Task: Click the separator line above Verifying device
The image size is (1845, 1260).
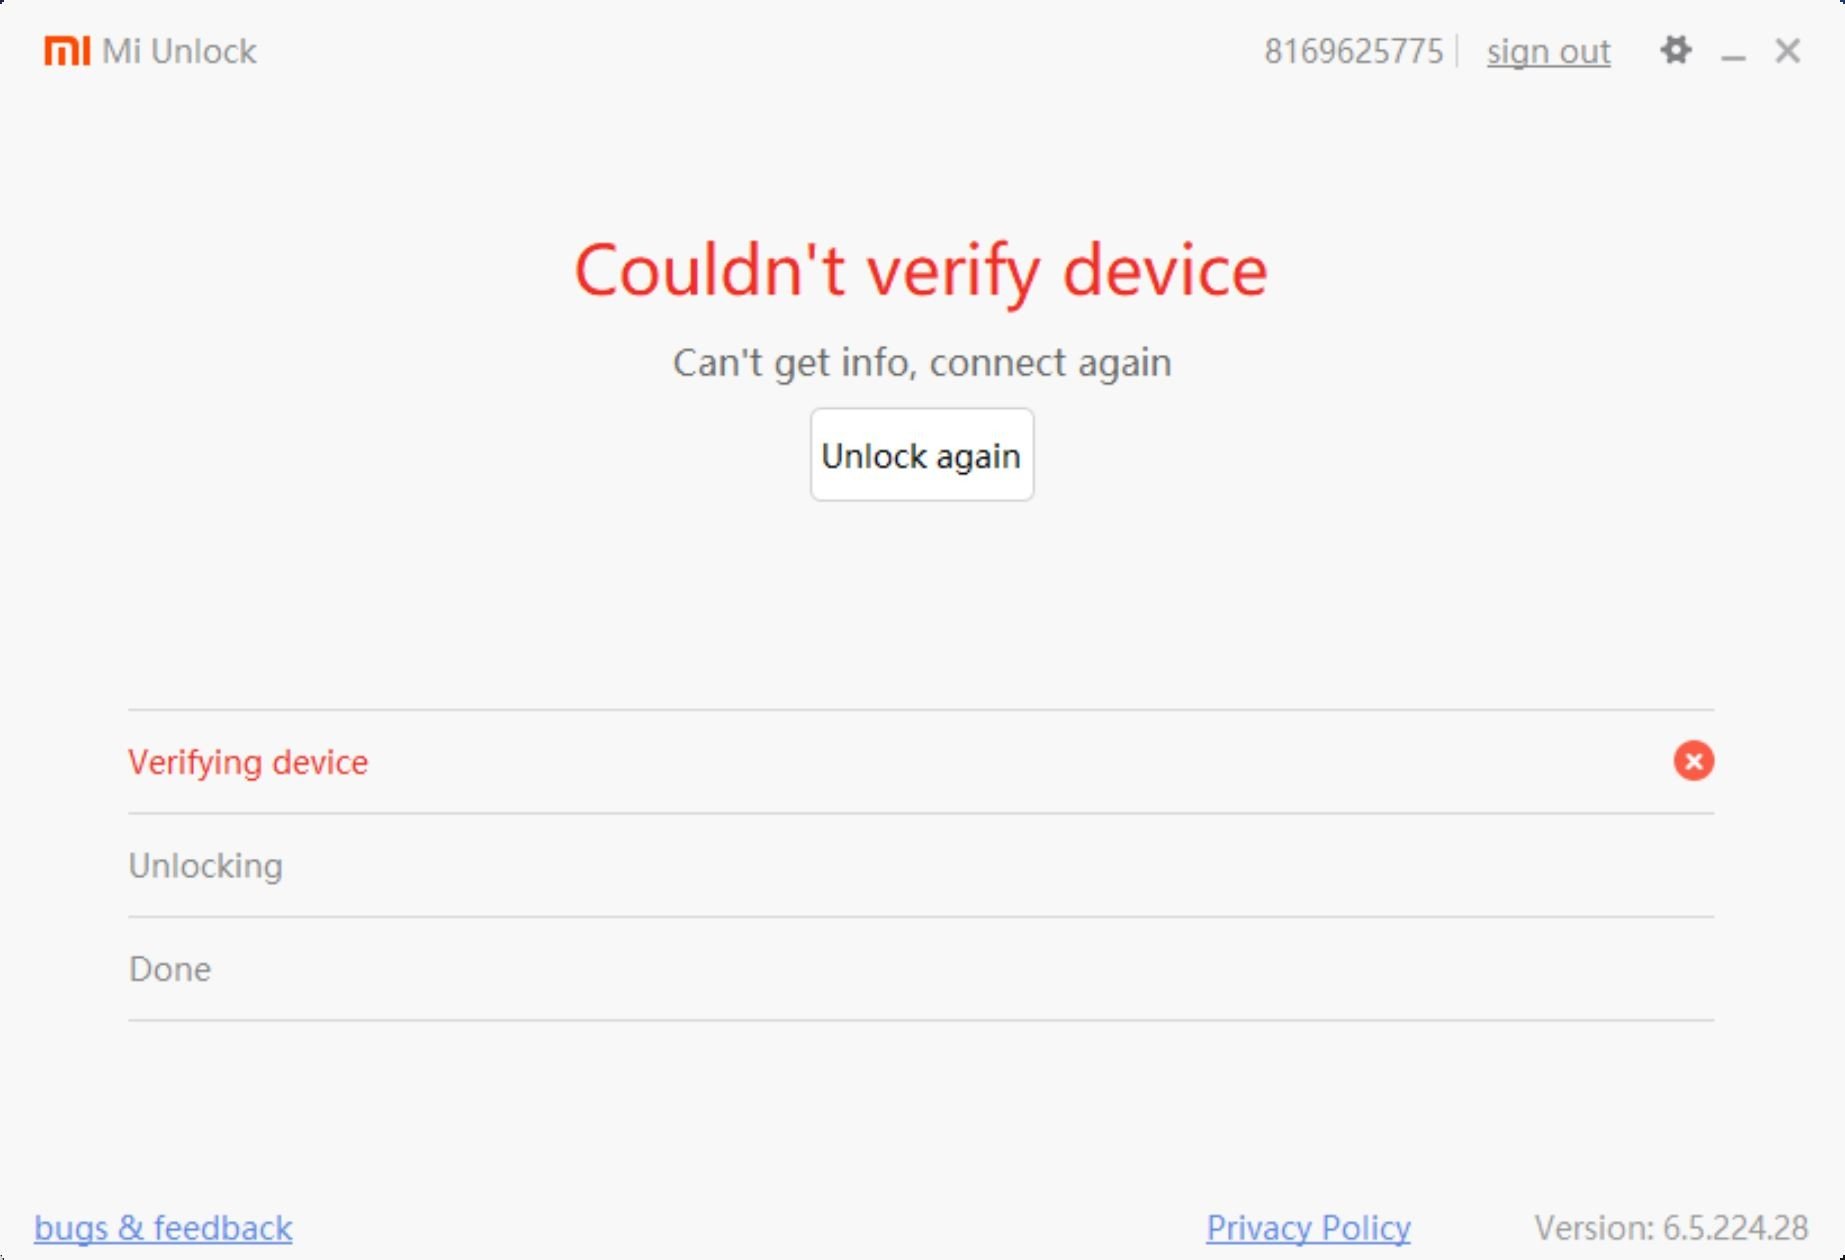Action: pos(921,710)
